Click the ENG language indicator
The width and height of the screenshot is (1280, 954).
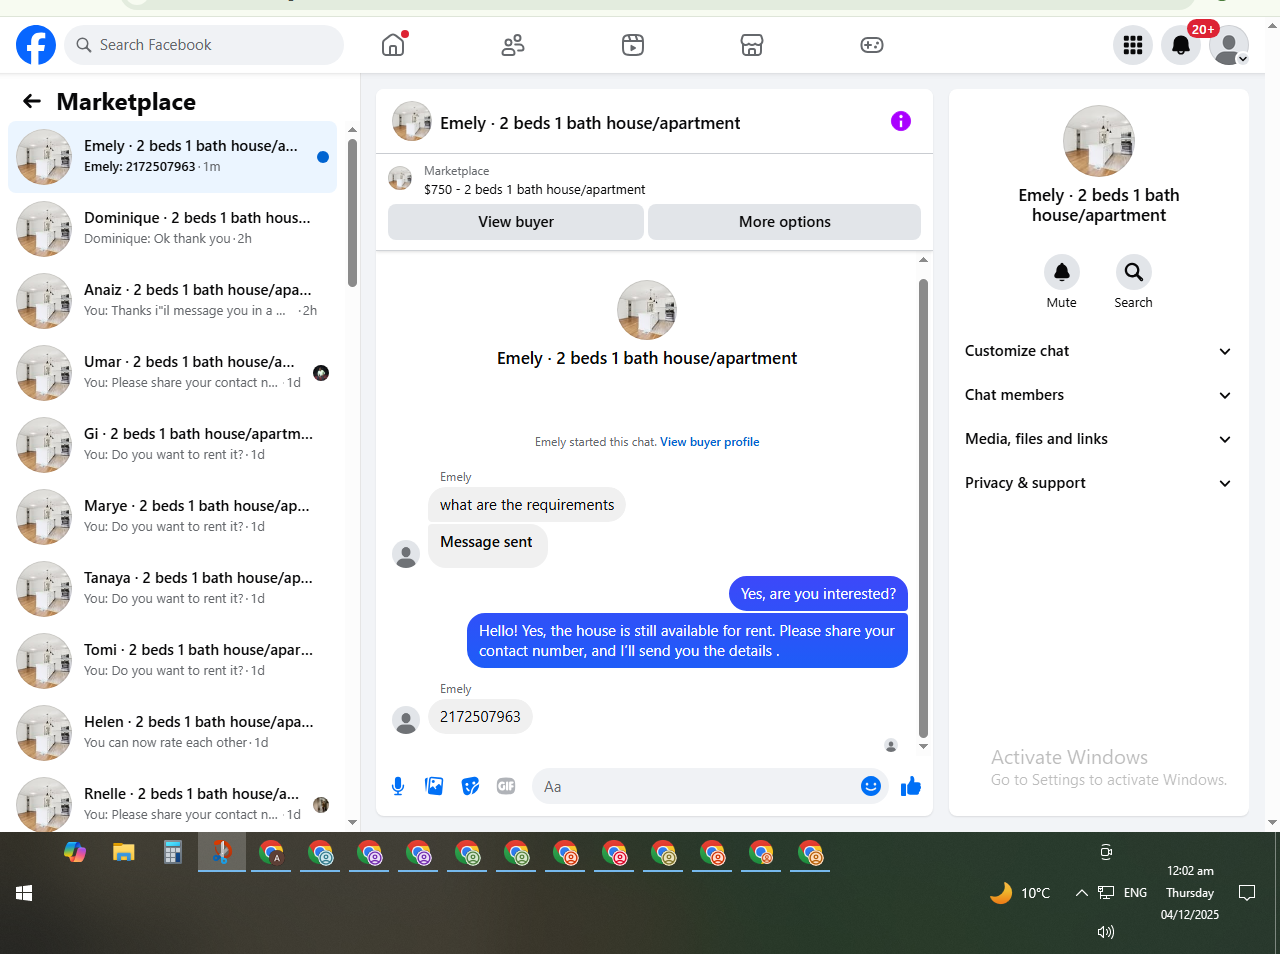1135,893
